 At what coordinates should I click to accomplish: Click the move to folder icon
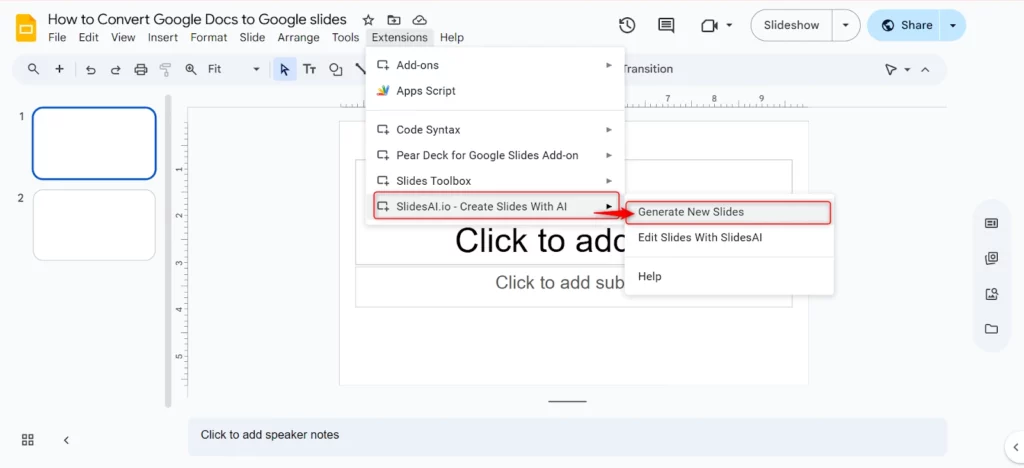(393, 20)
